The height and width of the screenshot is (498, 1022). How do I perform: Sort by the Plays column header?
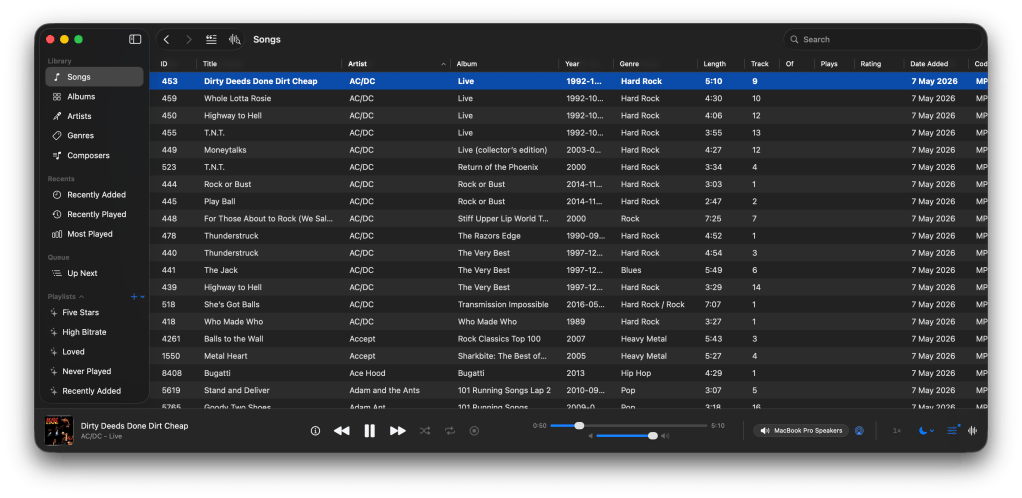(x=834, y=64)
